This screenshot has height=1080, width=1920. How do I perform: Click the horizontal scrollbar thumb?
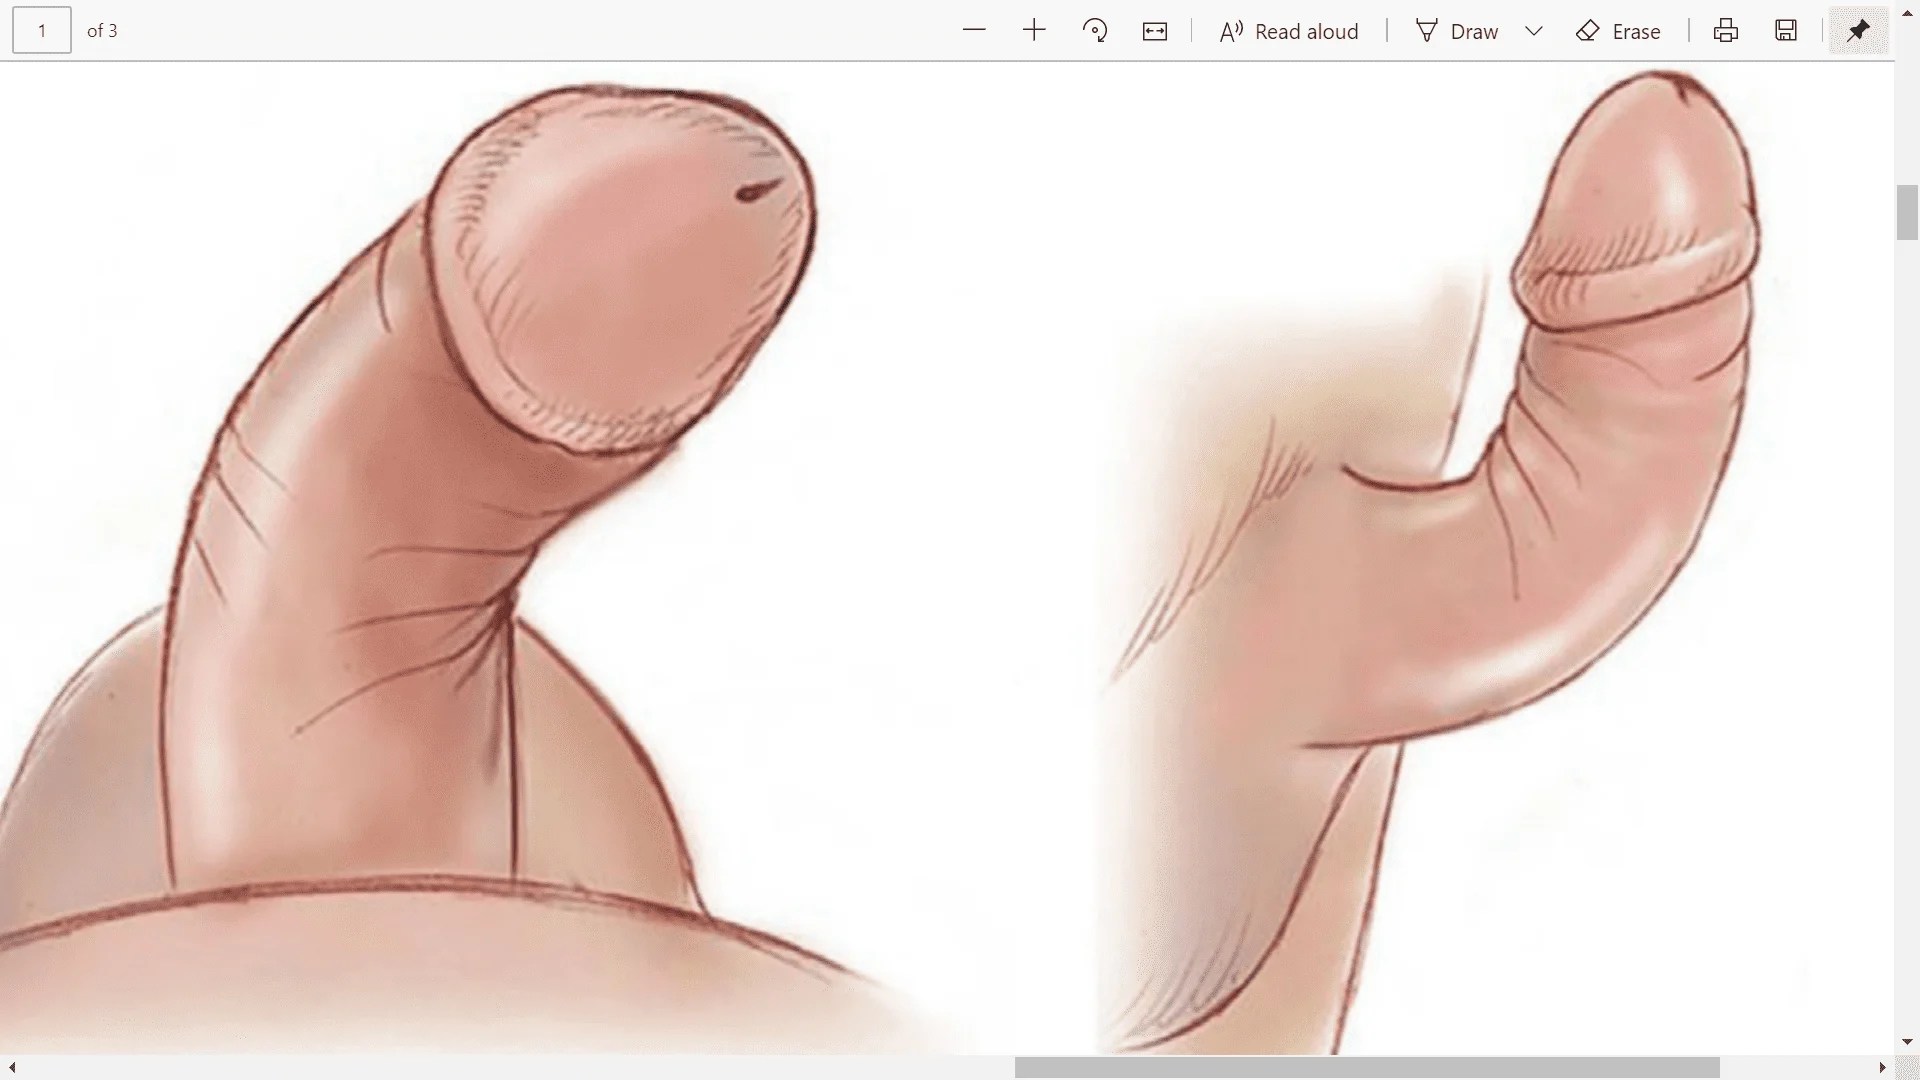click(x=1366, y=1068)
